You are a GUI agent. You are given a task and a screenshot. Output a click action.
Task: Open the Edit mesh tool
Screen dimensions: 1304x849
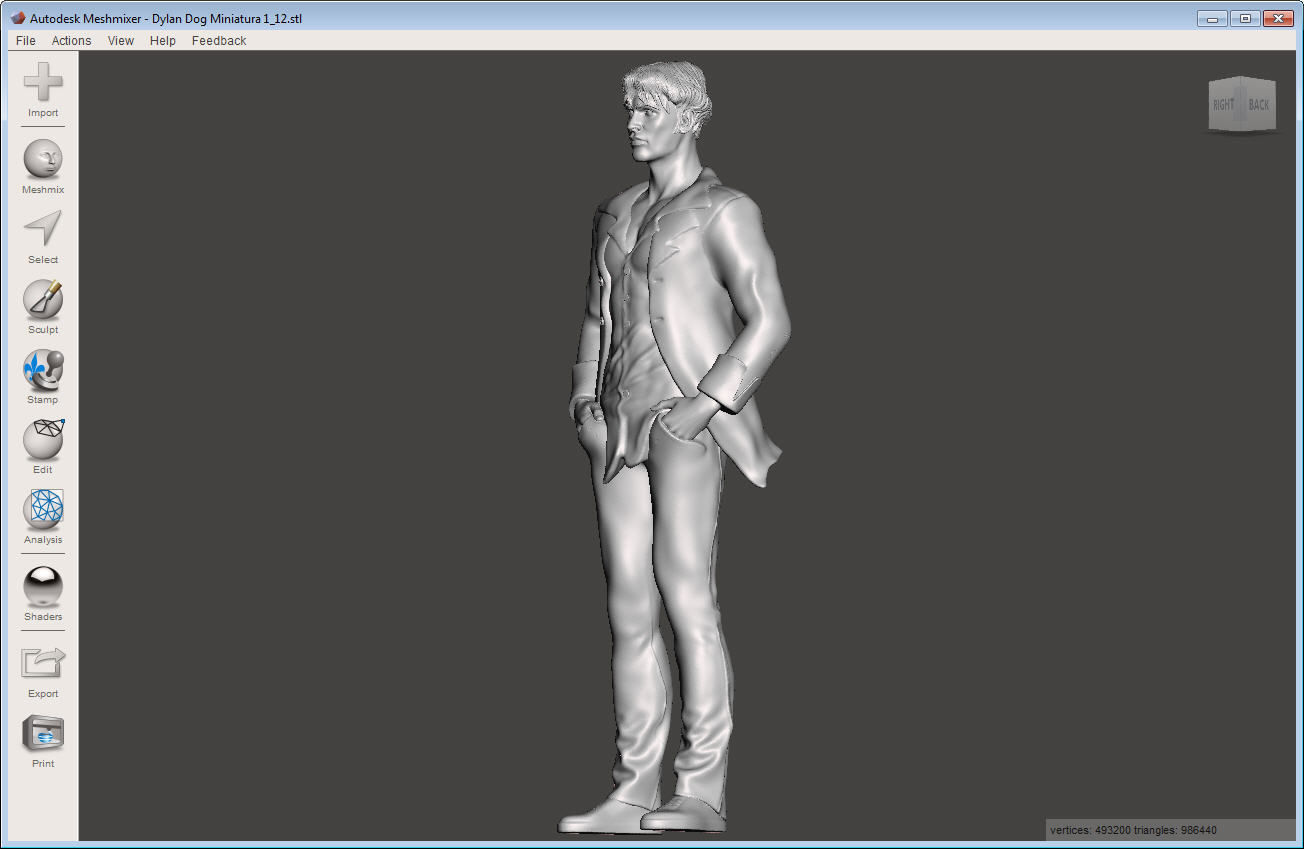pyautogui.click(x=43, y=439)
